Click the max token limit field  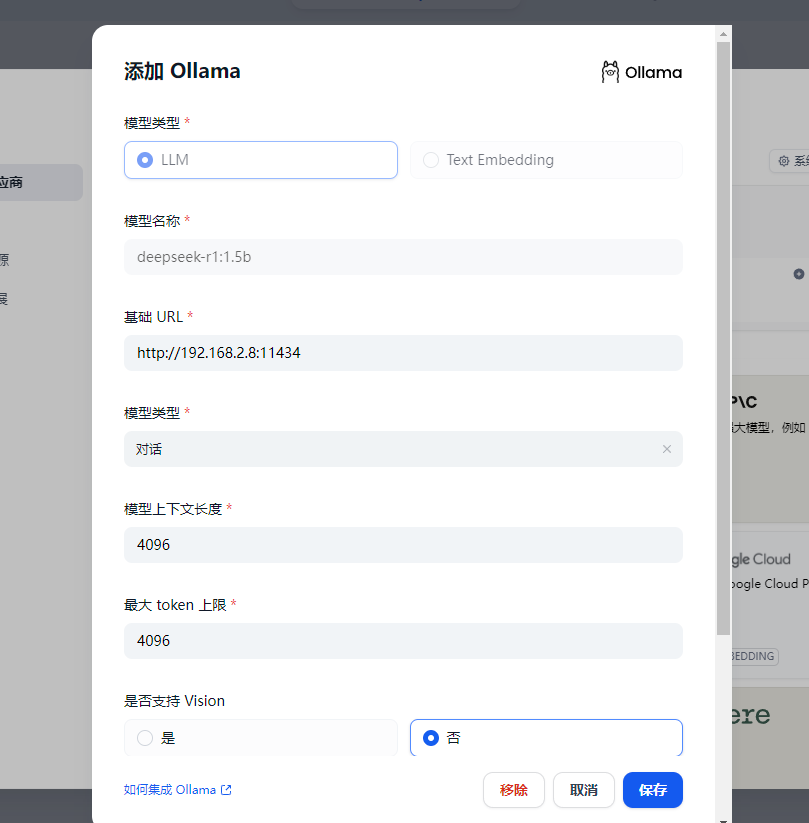pyautogui.click(x=403, y=641)
